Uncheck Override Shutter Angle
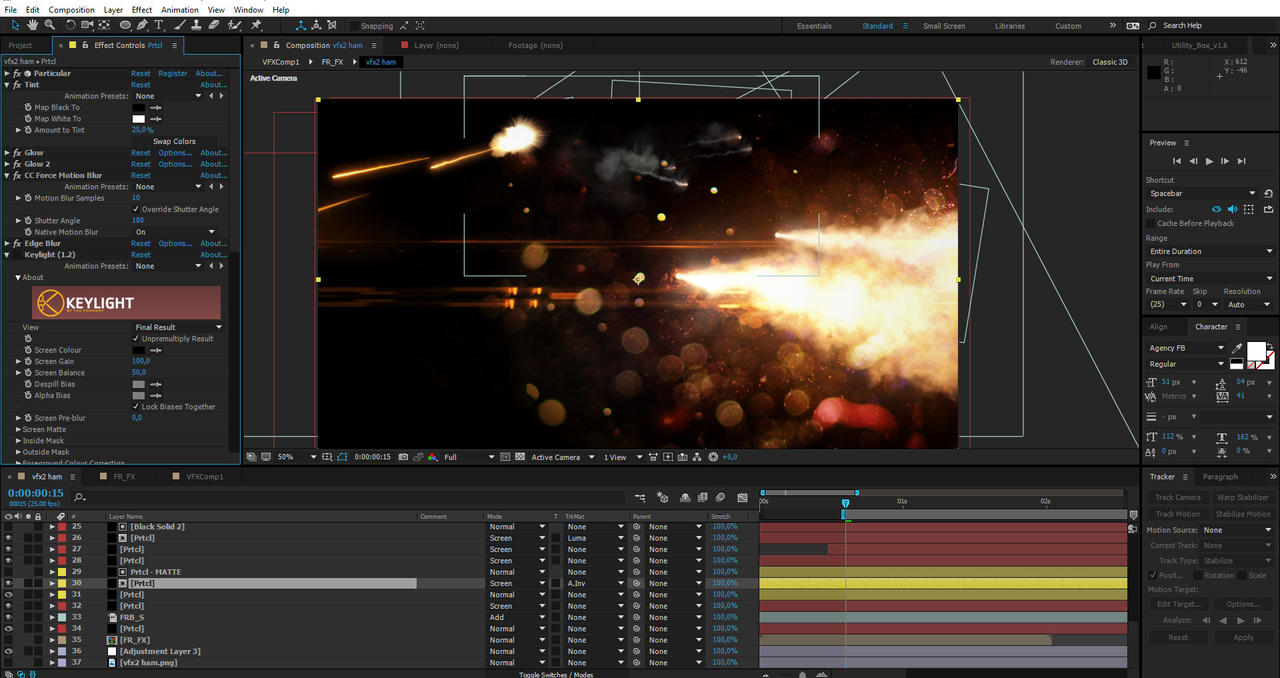Image resolution: width=1280 pixels, height=678 pixels. 136,209
